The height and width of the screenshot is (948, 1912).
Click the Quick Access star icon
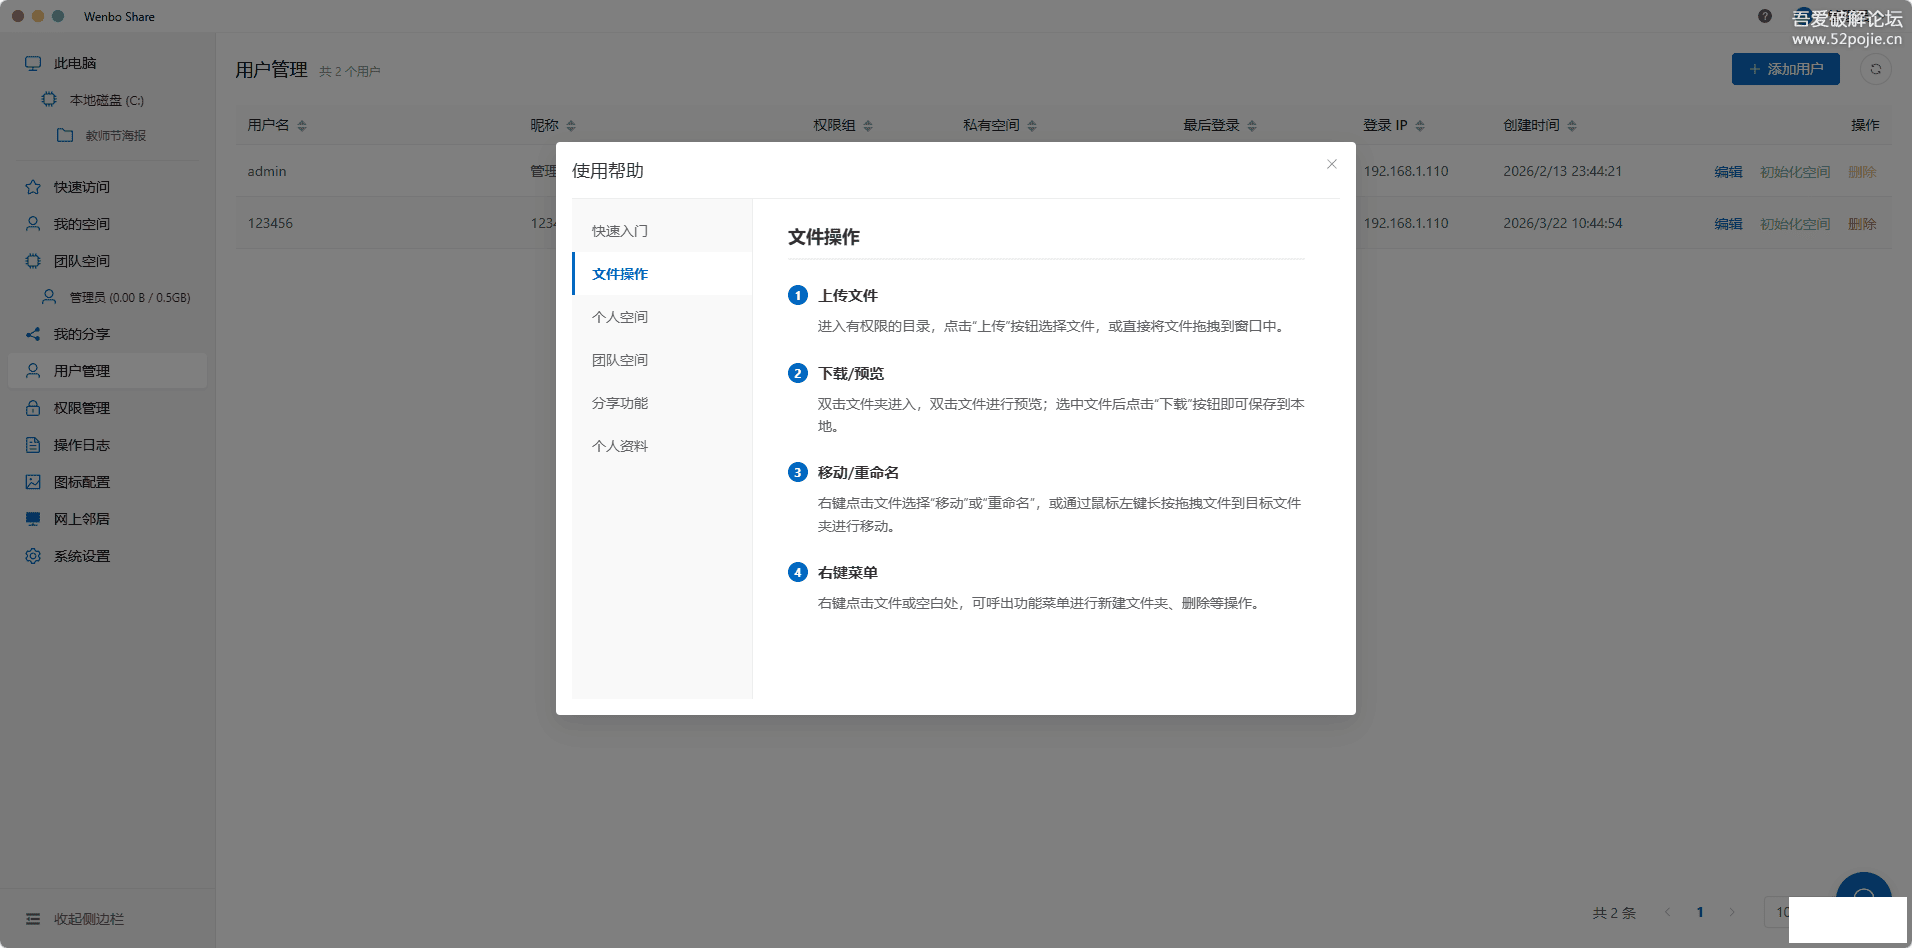pyautogui.click(x=33, y=187)
